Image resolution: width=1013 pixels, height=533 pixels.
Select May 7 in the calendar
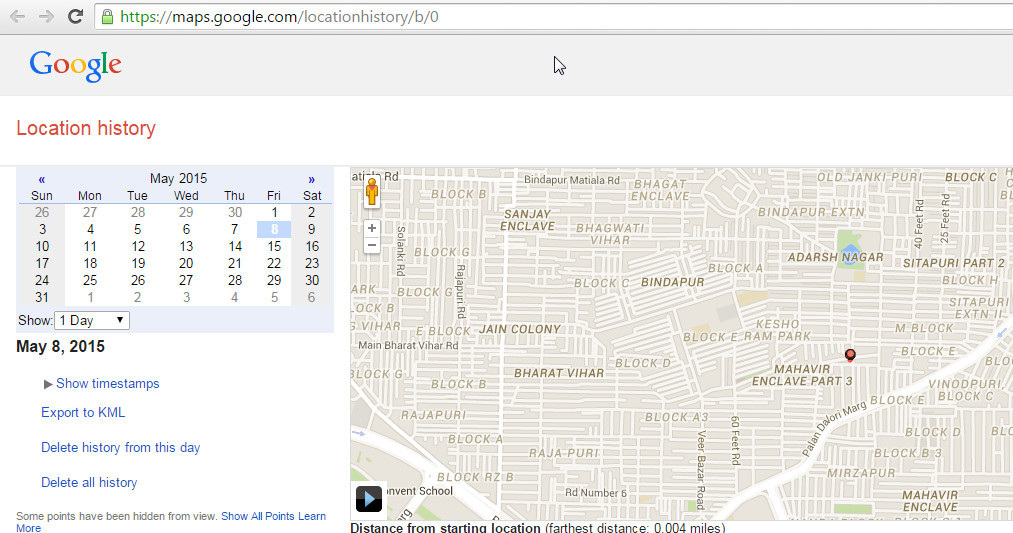pyautogui.click(x=235, y=229)
